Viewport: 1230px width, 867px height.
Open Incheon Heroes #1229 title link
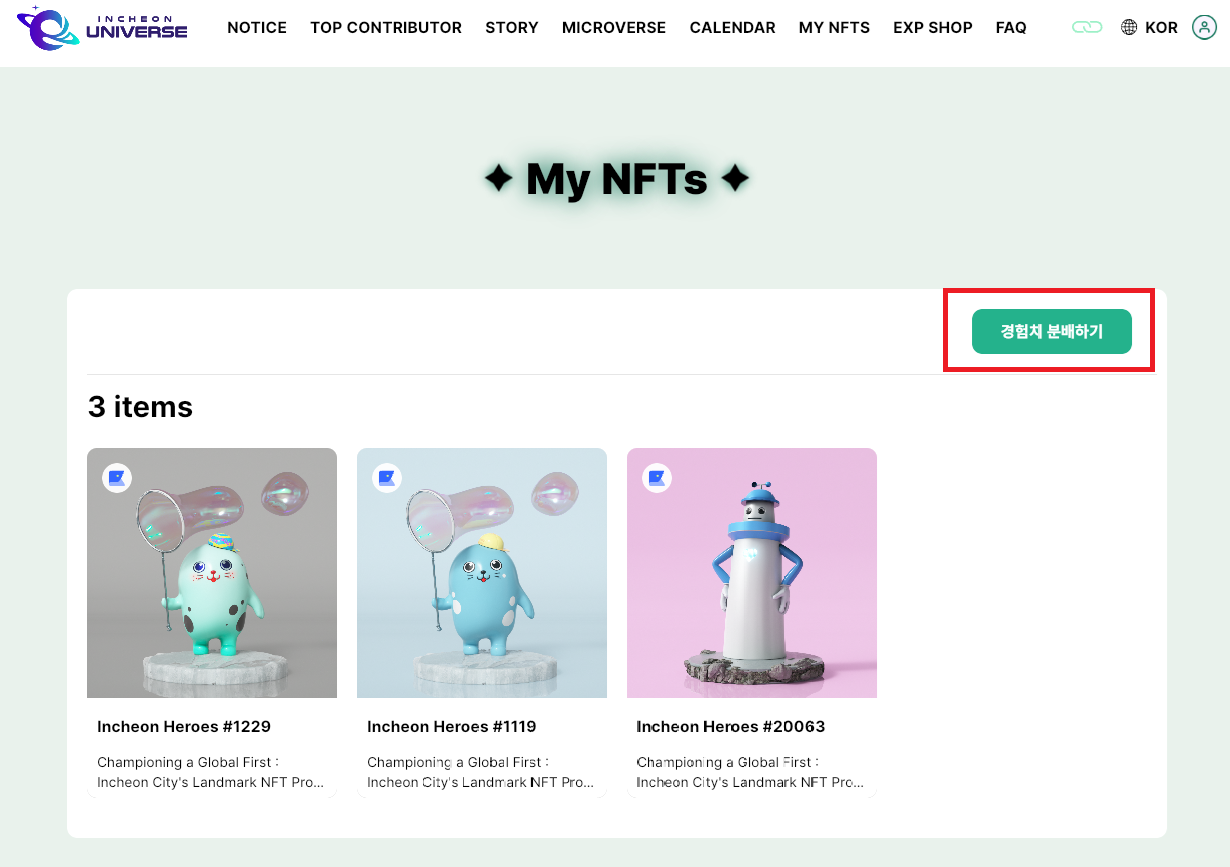pos(184,727)
